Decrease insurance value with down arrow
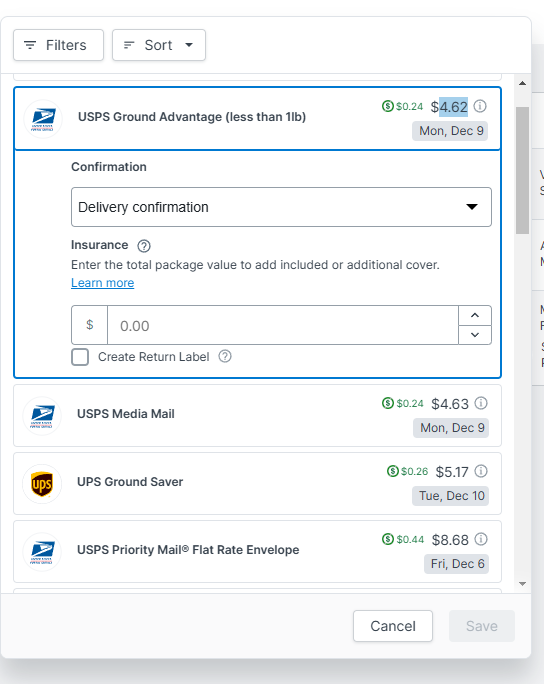The image size is (544, 684). (475, 335)
